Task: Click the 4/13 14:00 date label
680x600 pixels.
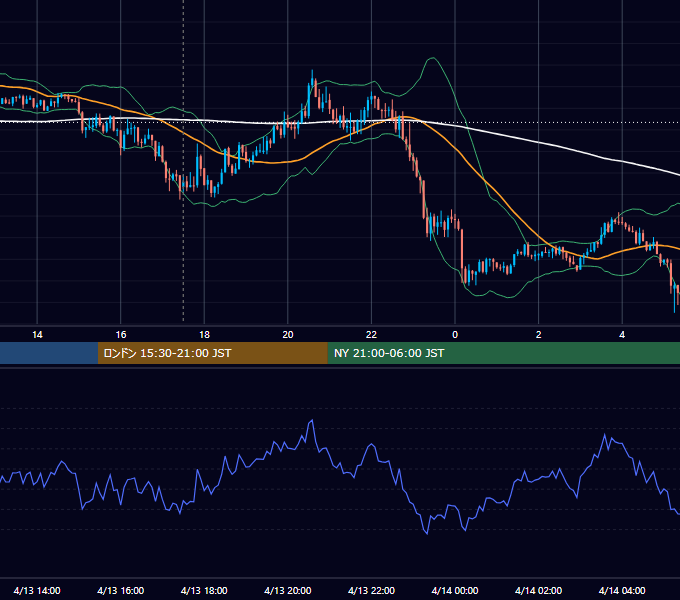Action: 37,590
